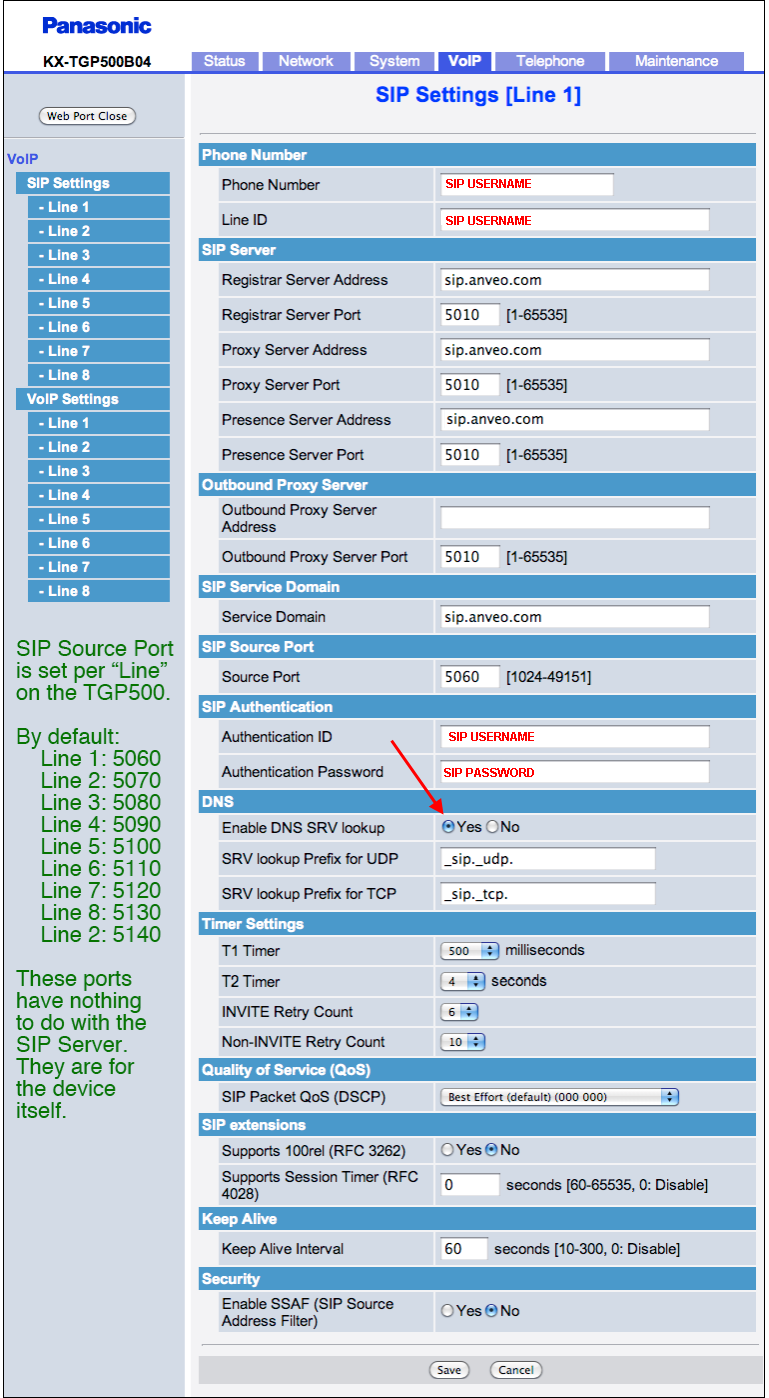Viewport: 769px width, 1398px height.
Task: Click the VoIP label in the sidebar
Action: (22, 158)
